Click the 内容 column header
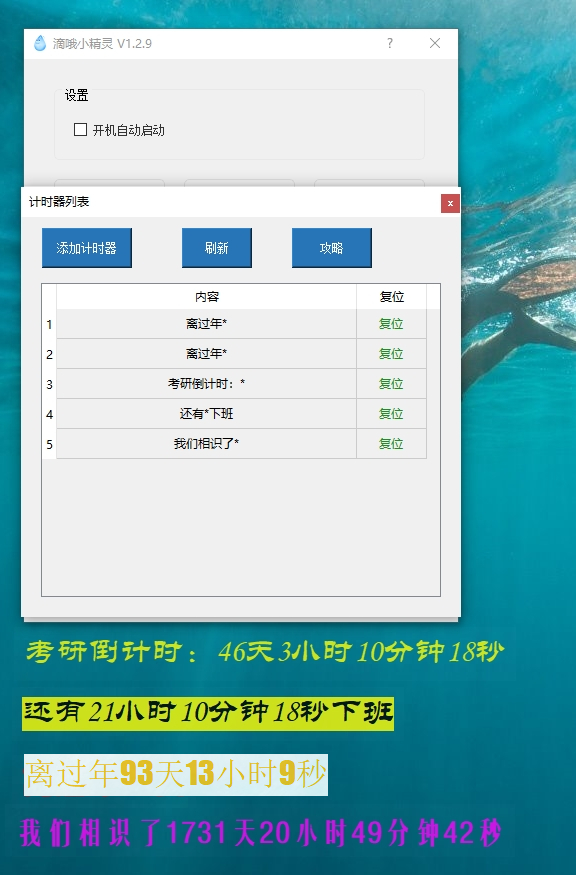 (207, 297)
